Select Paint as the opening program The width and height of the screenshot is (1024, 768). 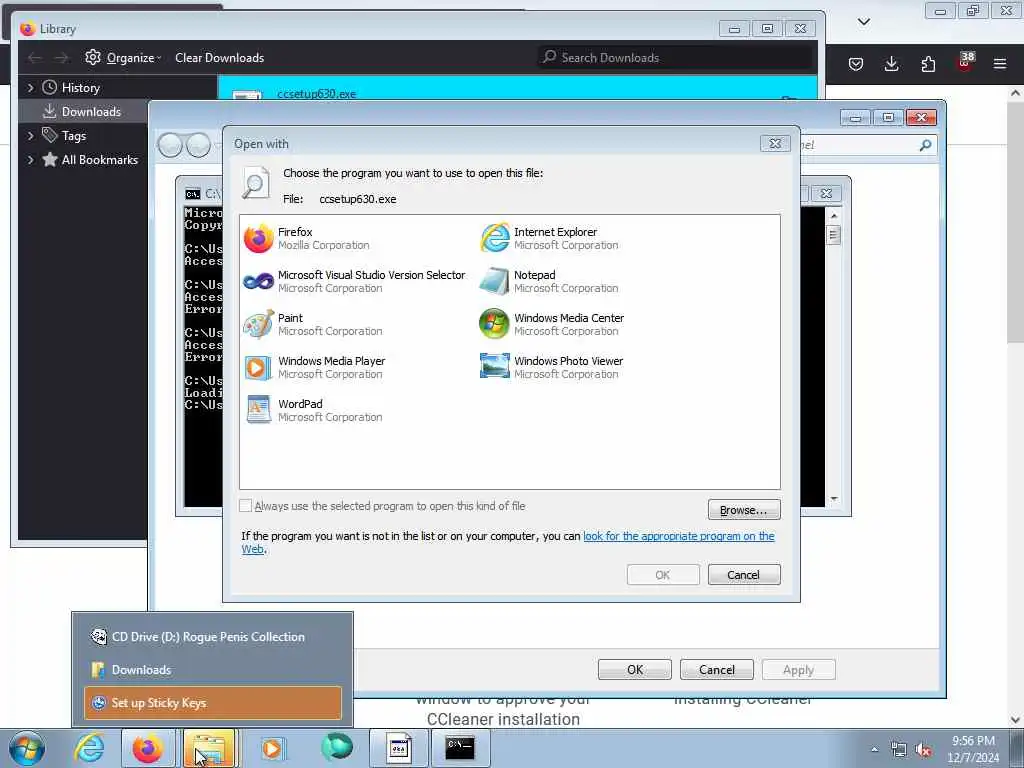[313, 325]
